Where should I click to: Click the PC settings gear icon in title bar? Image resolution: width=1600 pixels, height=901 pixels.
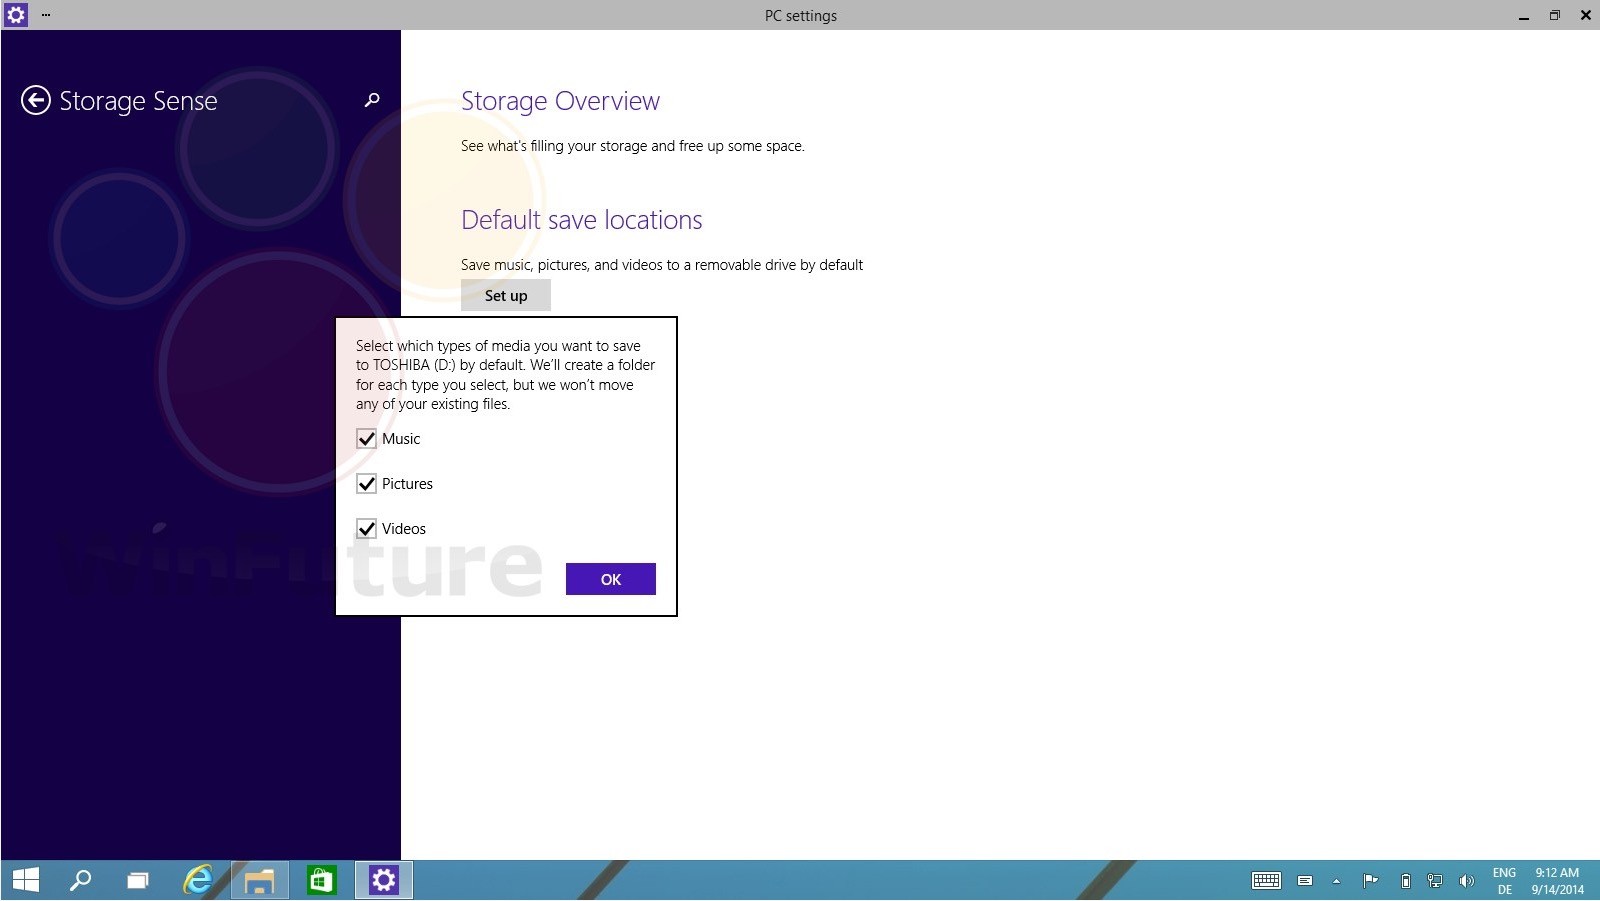(x=16, y=15)
